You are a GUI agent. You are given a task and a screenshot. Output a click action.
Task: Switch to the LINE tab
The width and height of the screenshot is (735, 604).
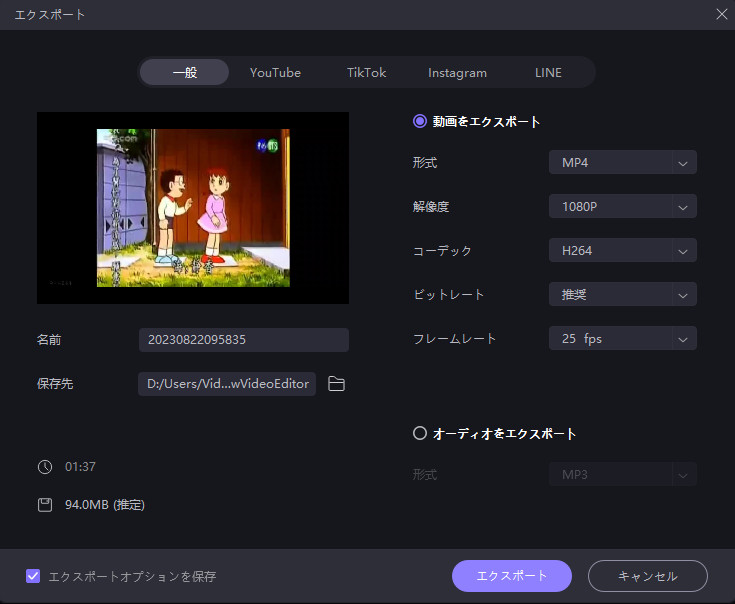pyautogui.click(x=548, y=72)
